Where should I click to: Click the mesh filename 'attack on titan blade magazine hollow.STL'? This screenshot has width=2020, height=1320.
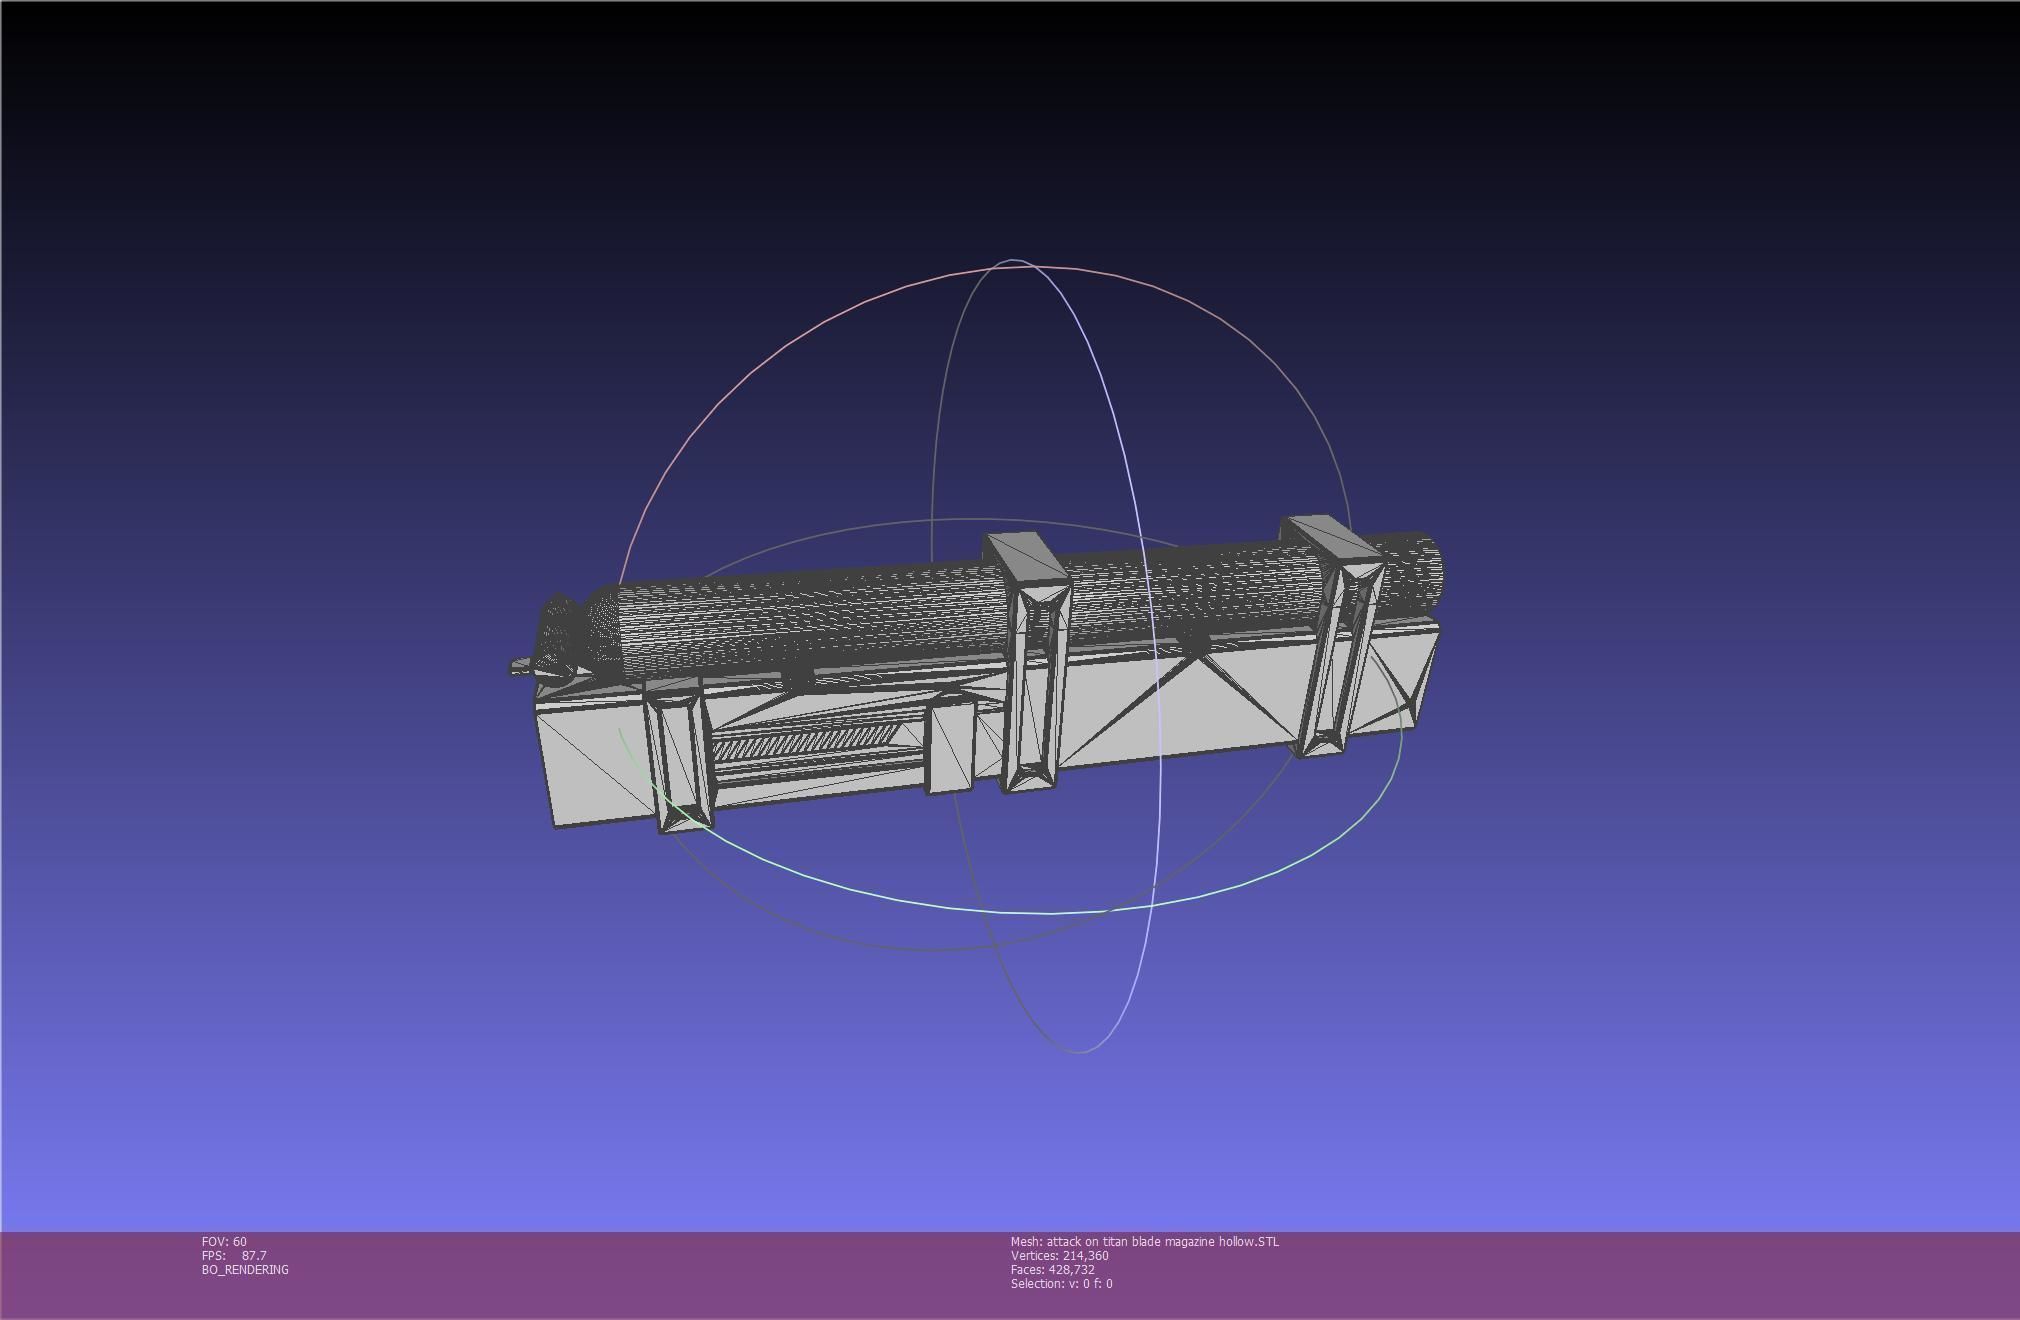pyautogui.click(x=1163, y=1241)
